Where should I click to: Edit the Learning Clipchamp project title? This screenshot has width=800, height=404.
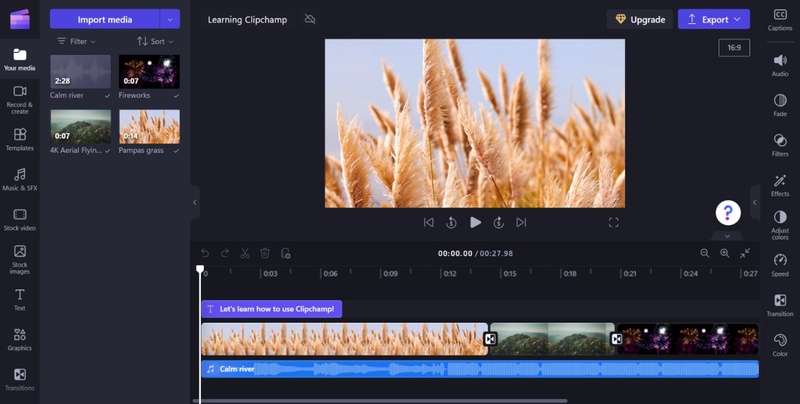click(247, 19)
